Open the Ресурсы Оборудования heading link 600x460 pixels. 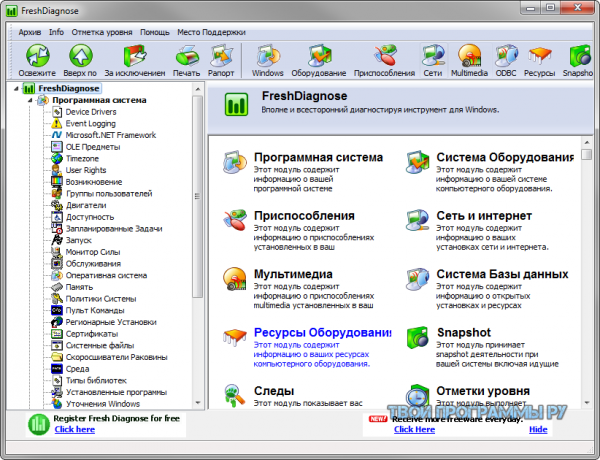[323, 332]
